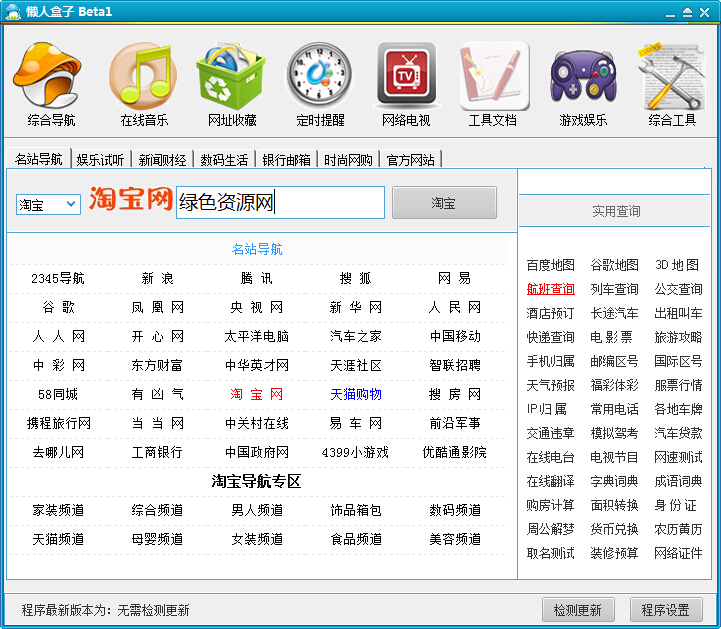This screenshot has width=721, height=629.
Task: Open the 百度地图 query link
Action: coord(550,265)
